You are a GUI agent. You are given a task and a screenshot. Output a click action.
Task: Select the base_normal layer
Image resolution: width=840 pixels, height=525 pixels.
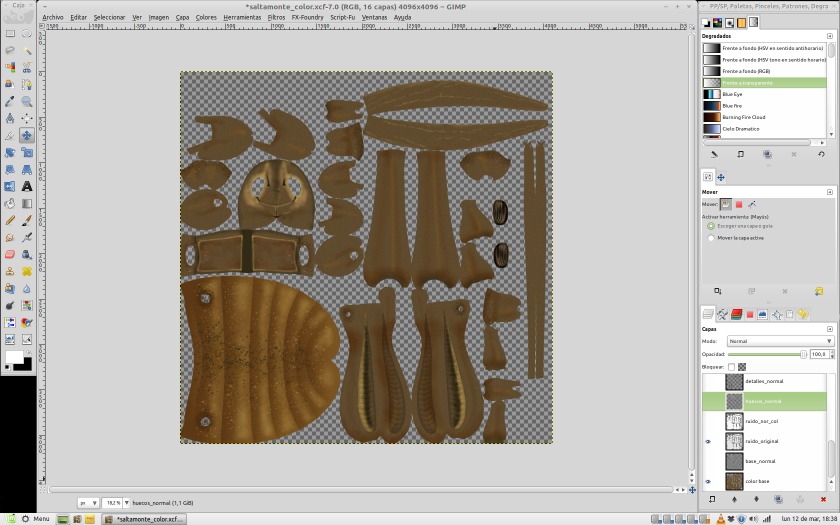[x=764, y=461]
